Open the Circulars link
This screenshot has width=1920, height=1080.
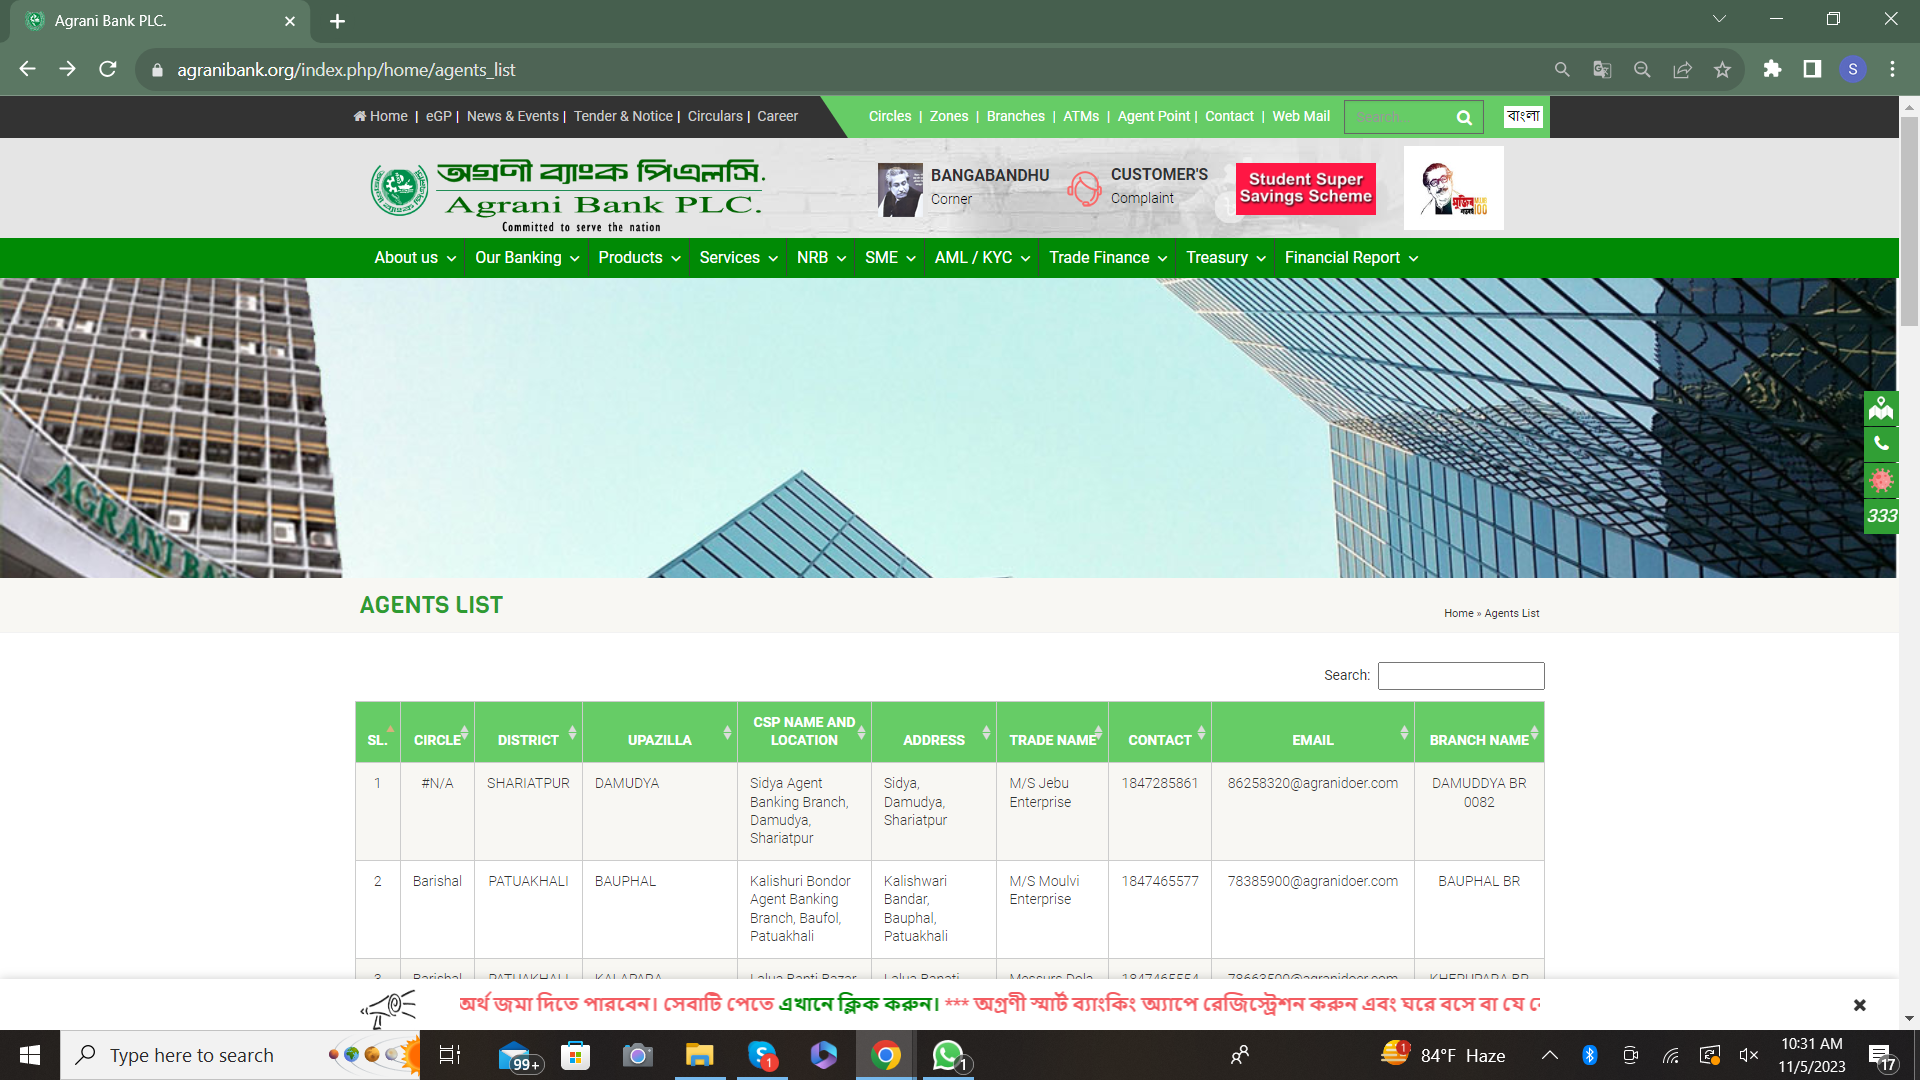(715, 116)
